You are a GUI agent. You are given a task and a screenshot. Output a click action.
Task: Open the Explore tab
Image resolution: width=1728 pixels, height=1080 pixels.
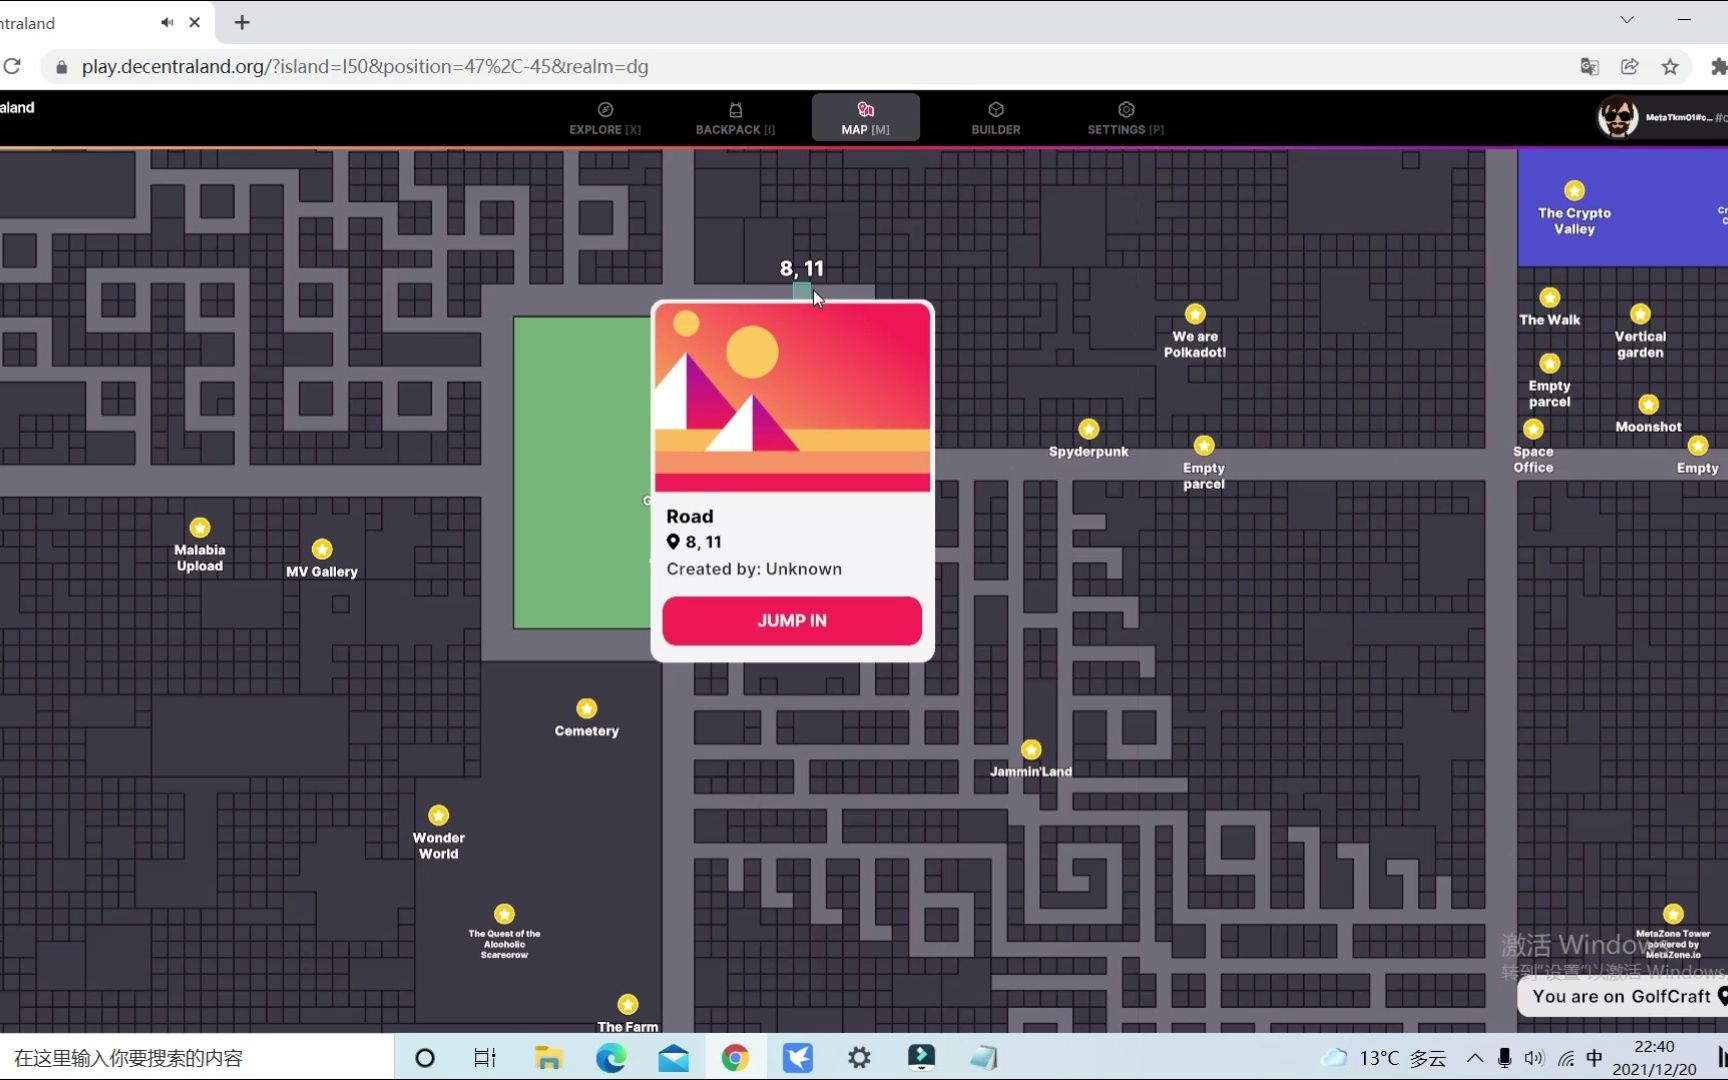pyautogui.click(x=605, y=118)
